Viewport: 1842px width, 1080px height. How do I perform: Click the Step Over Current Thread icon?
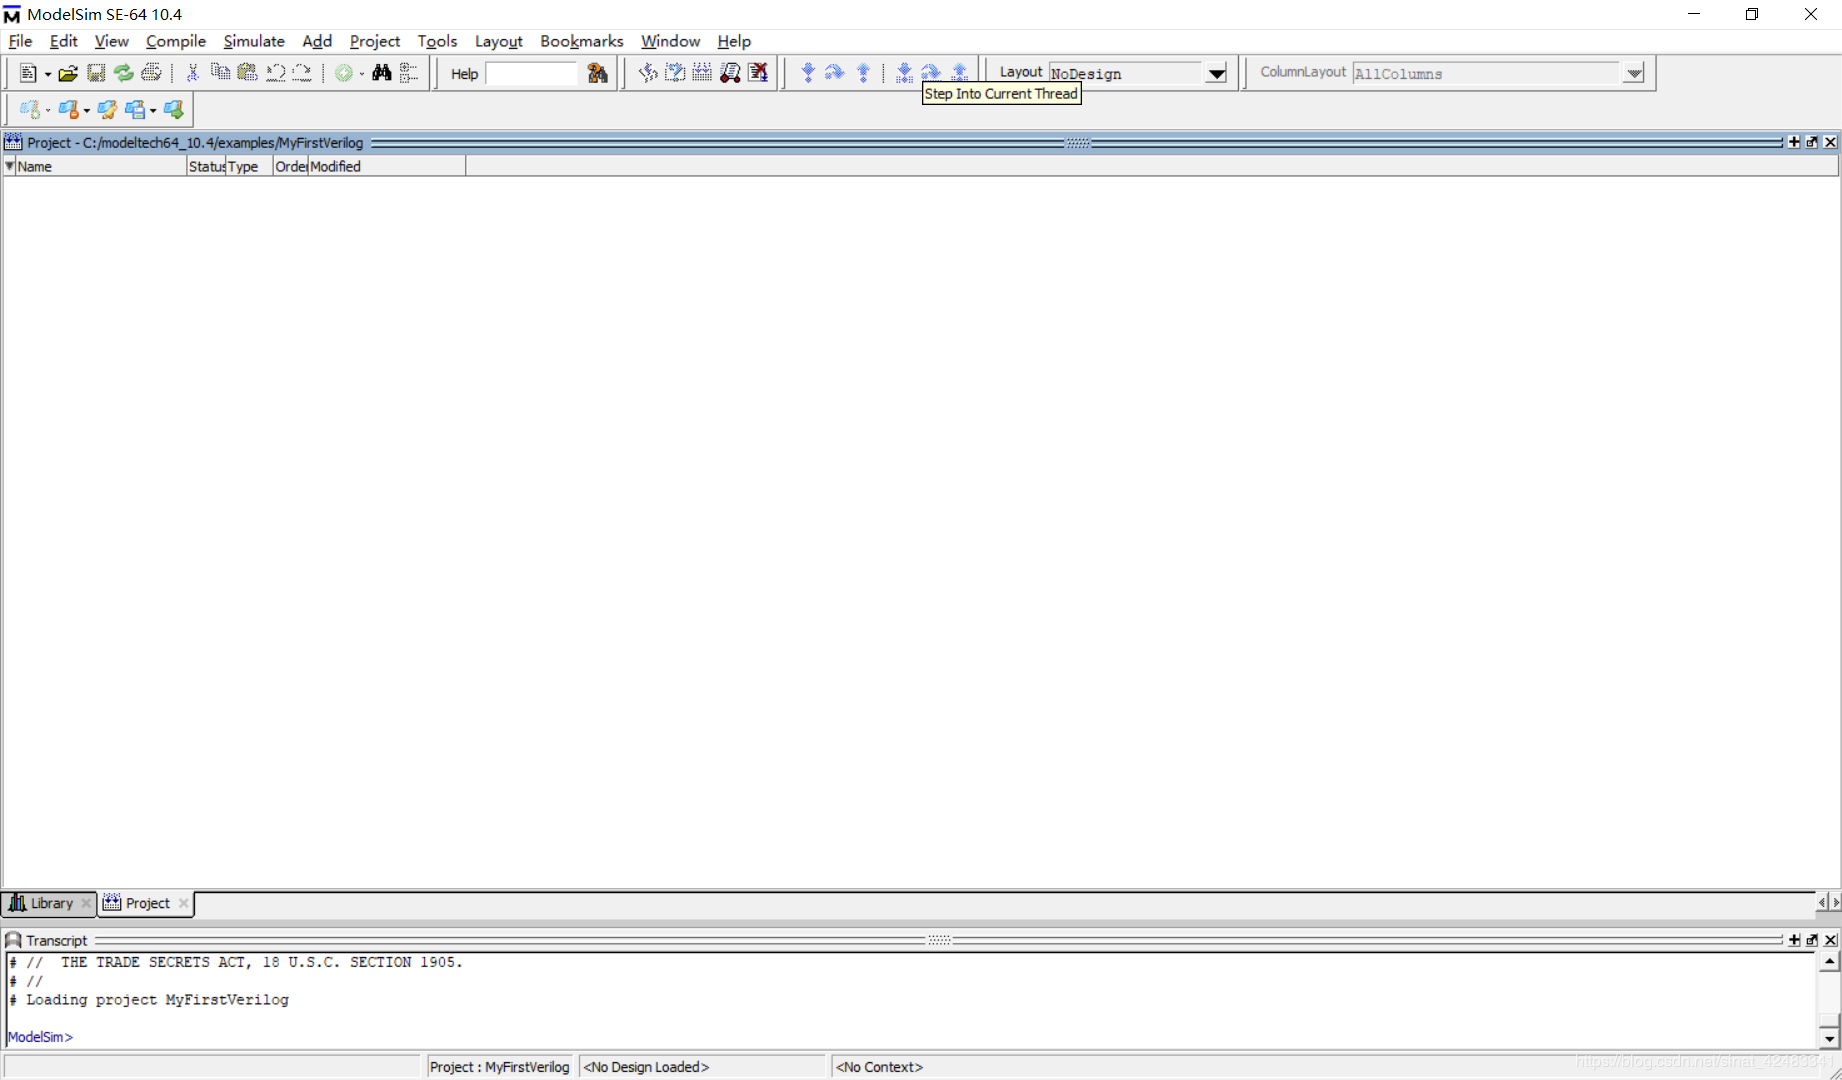tap(931, 73)
